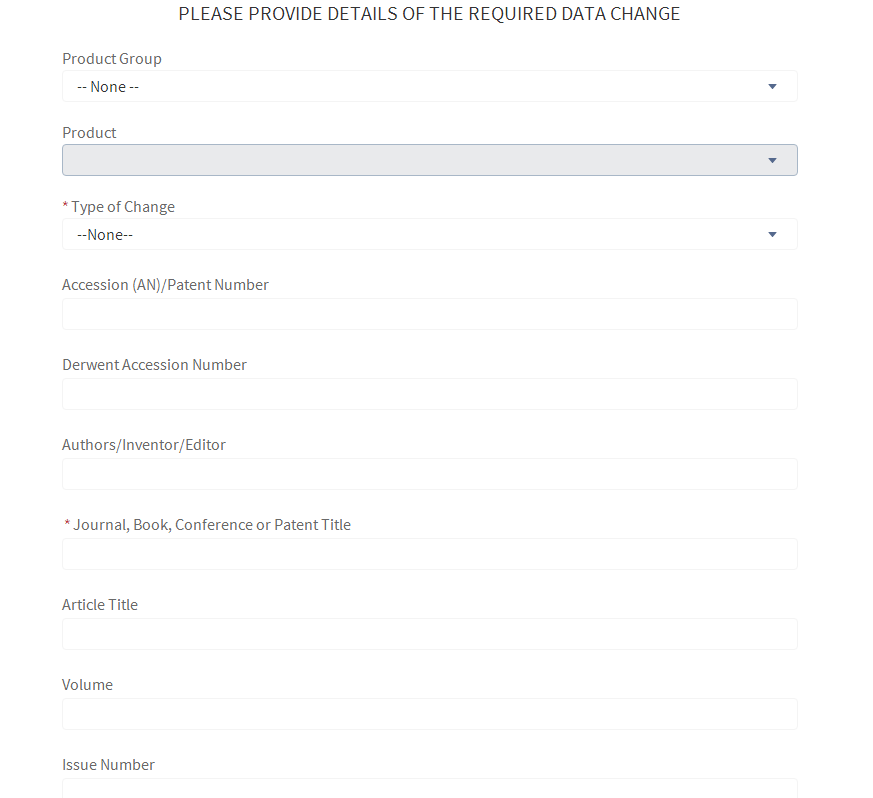This screenshot has width=873, height=798.
Task: Click the Product Group dropdown arrow
Action: click(x=772, y=87)
